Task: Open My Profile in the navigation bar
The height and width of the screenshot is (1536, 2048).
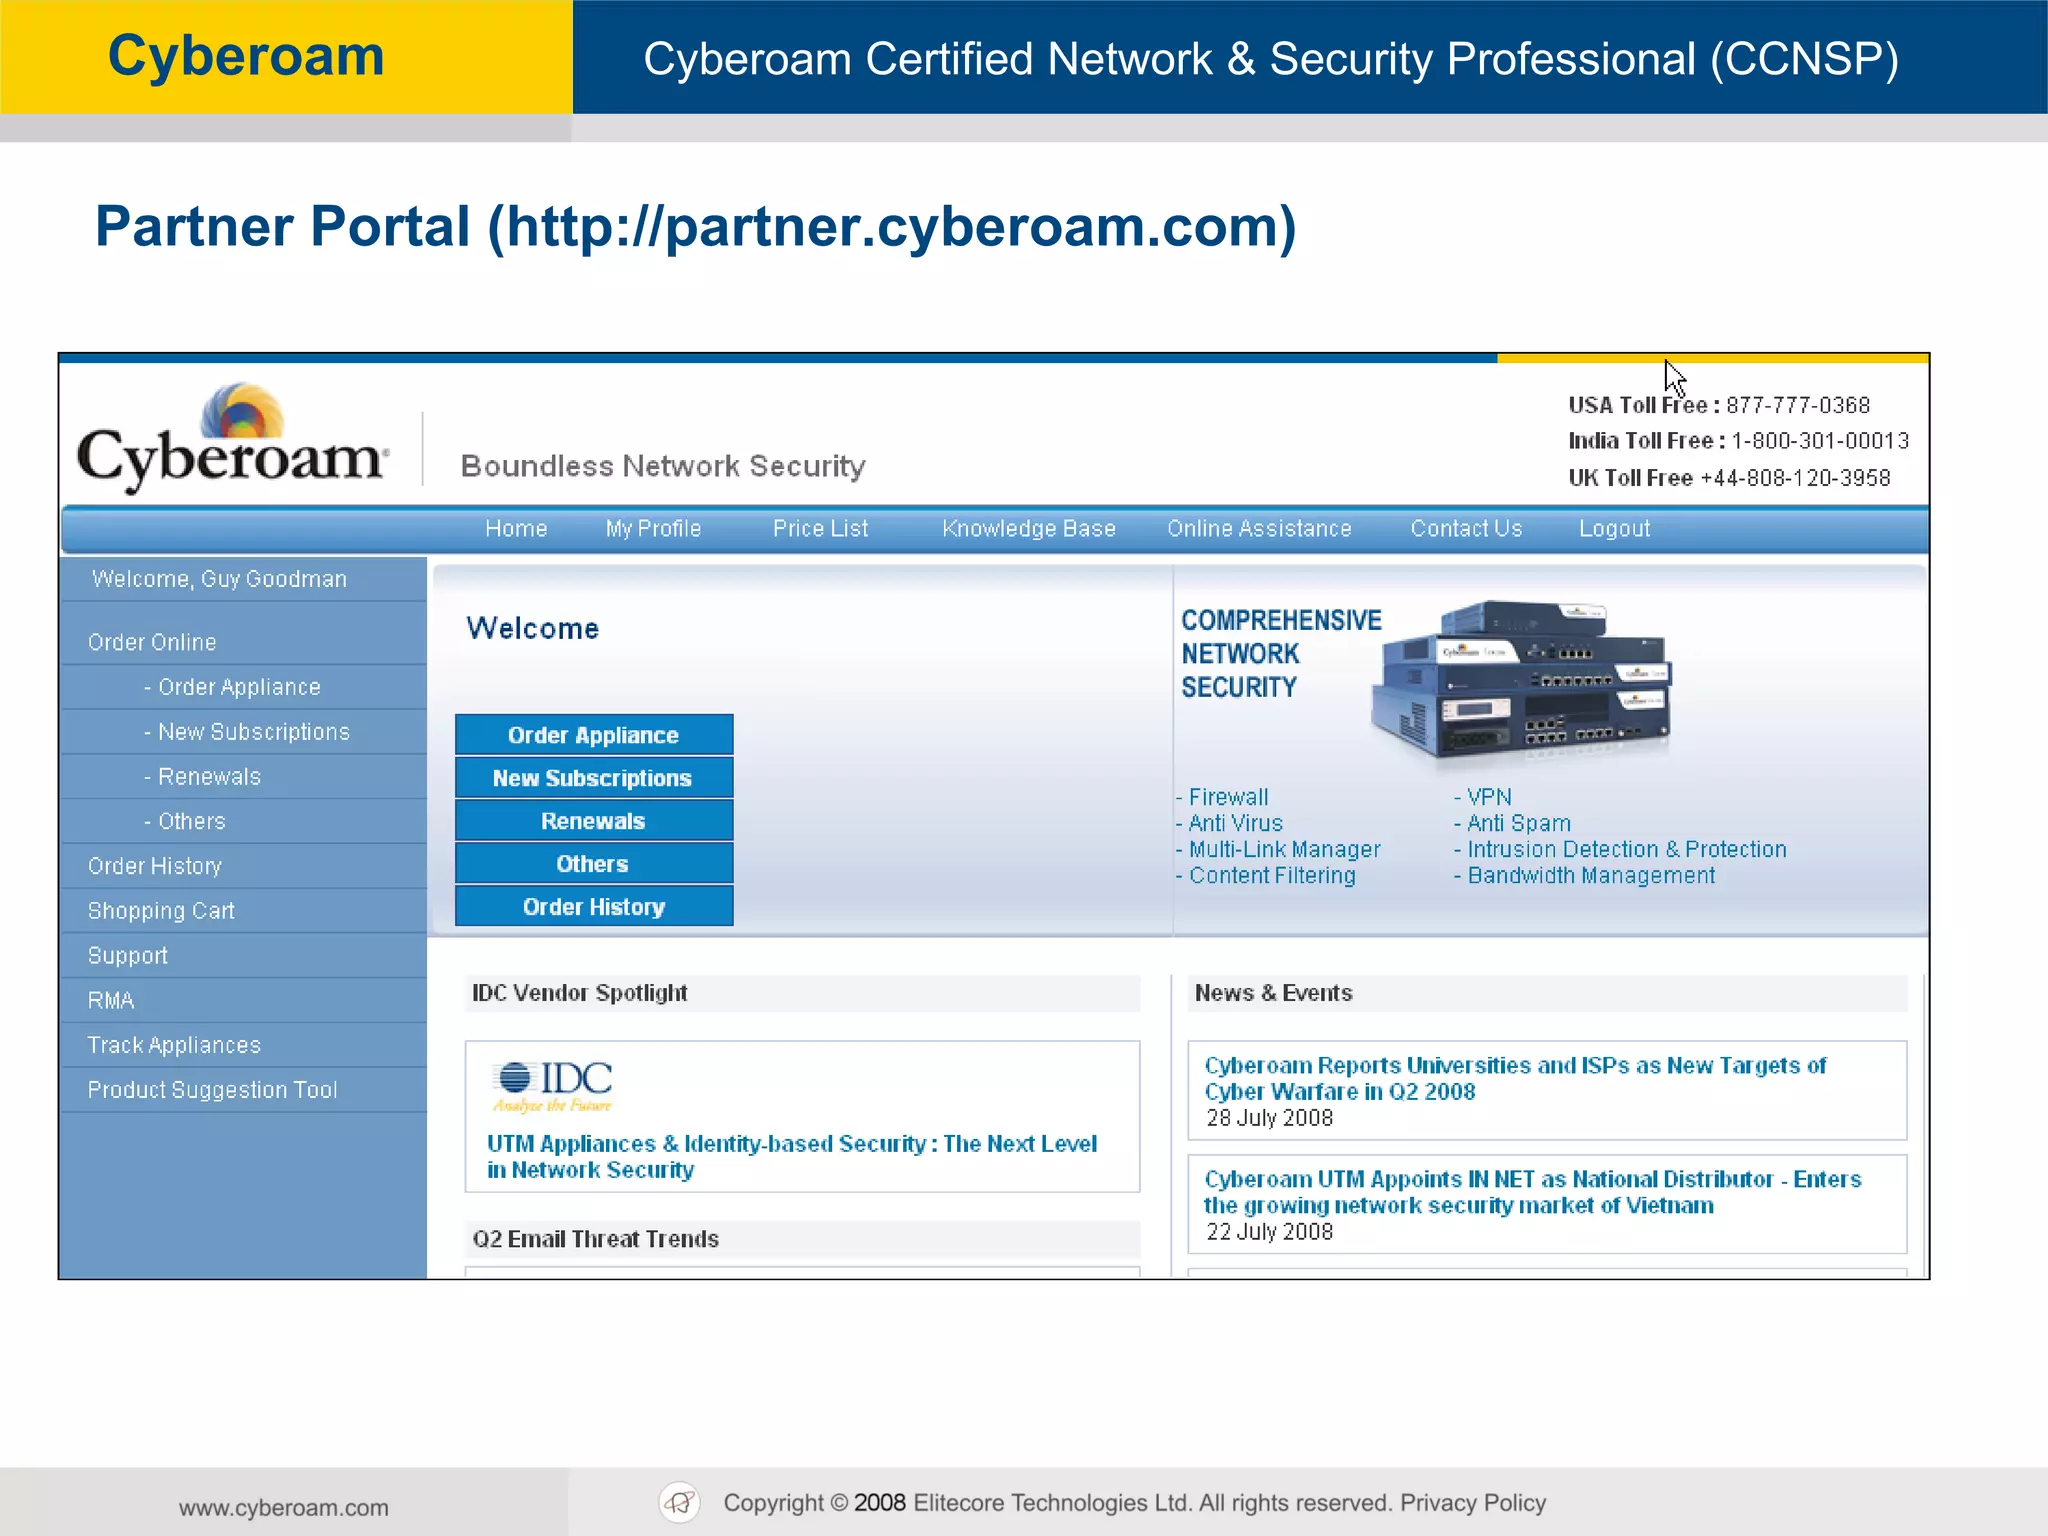Action: coord(653,529)
